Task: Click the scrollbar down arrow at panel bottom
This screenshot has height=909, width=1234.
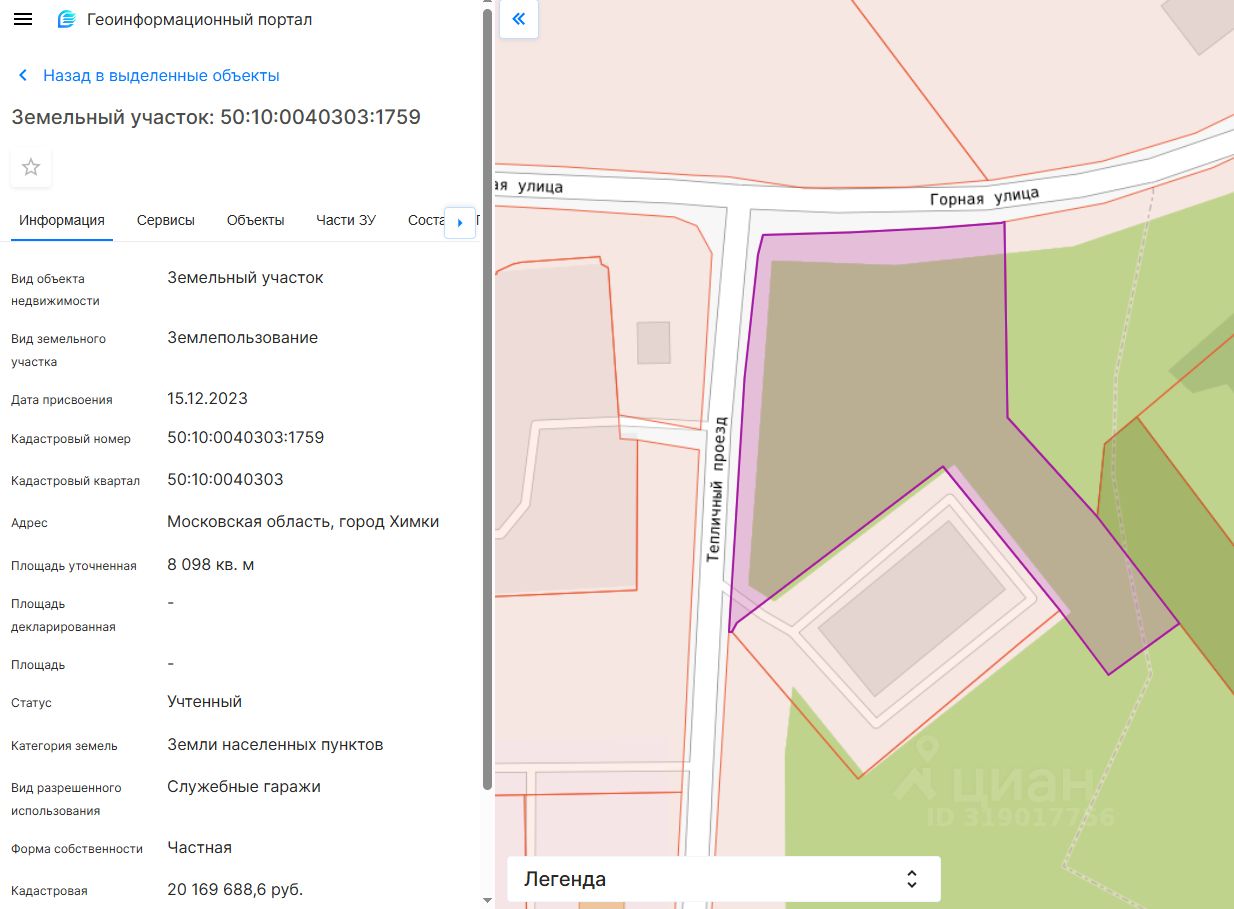Action: pos(487,902)
